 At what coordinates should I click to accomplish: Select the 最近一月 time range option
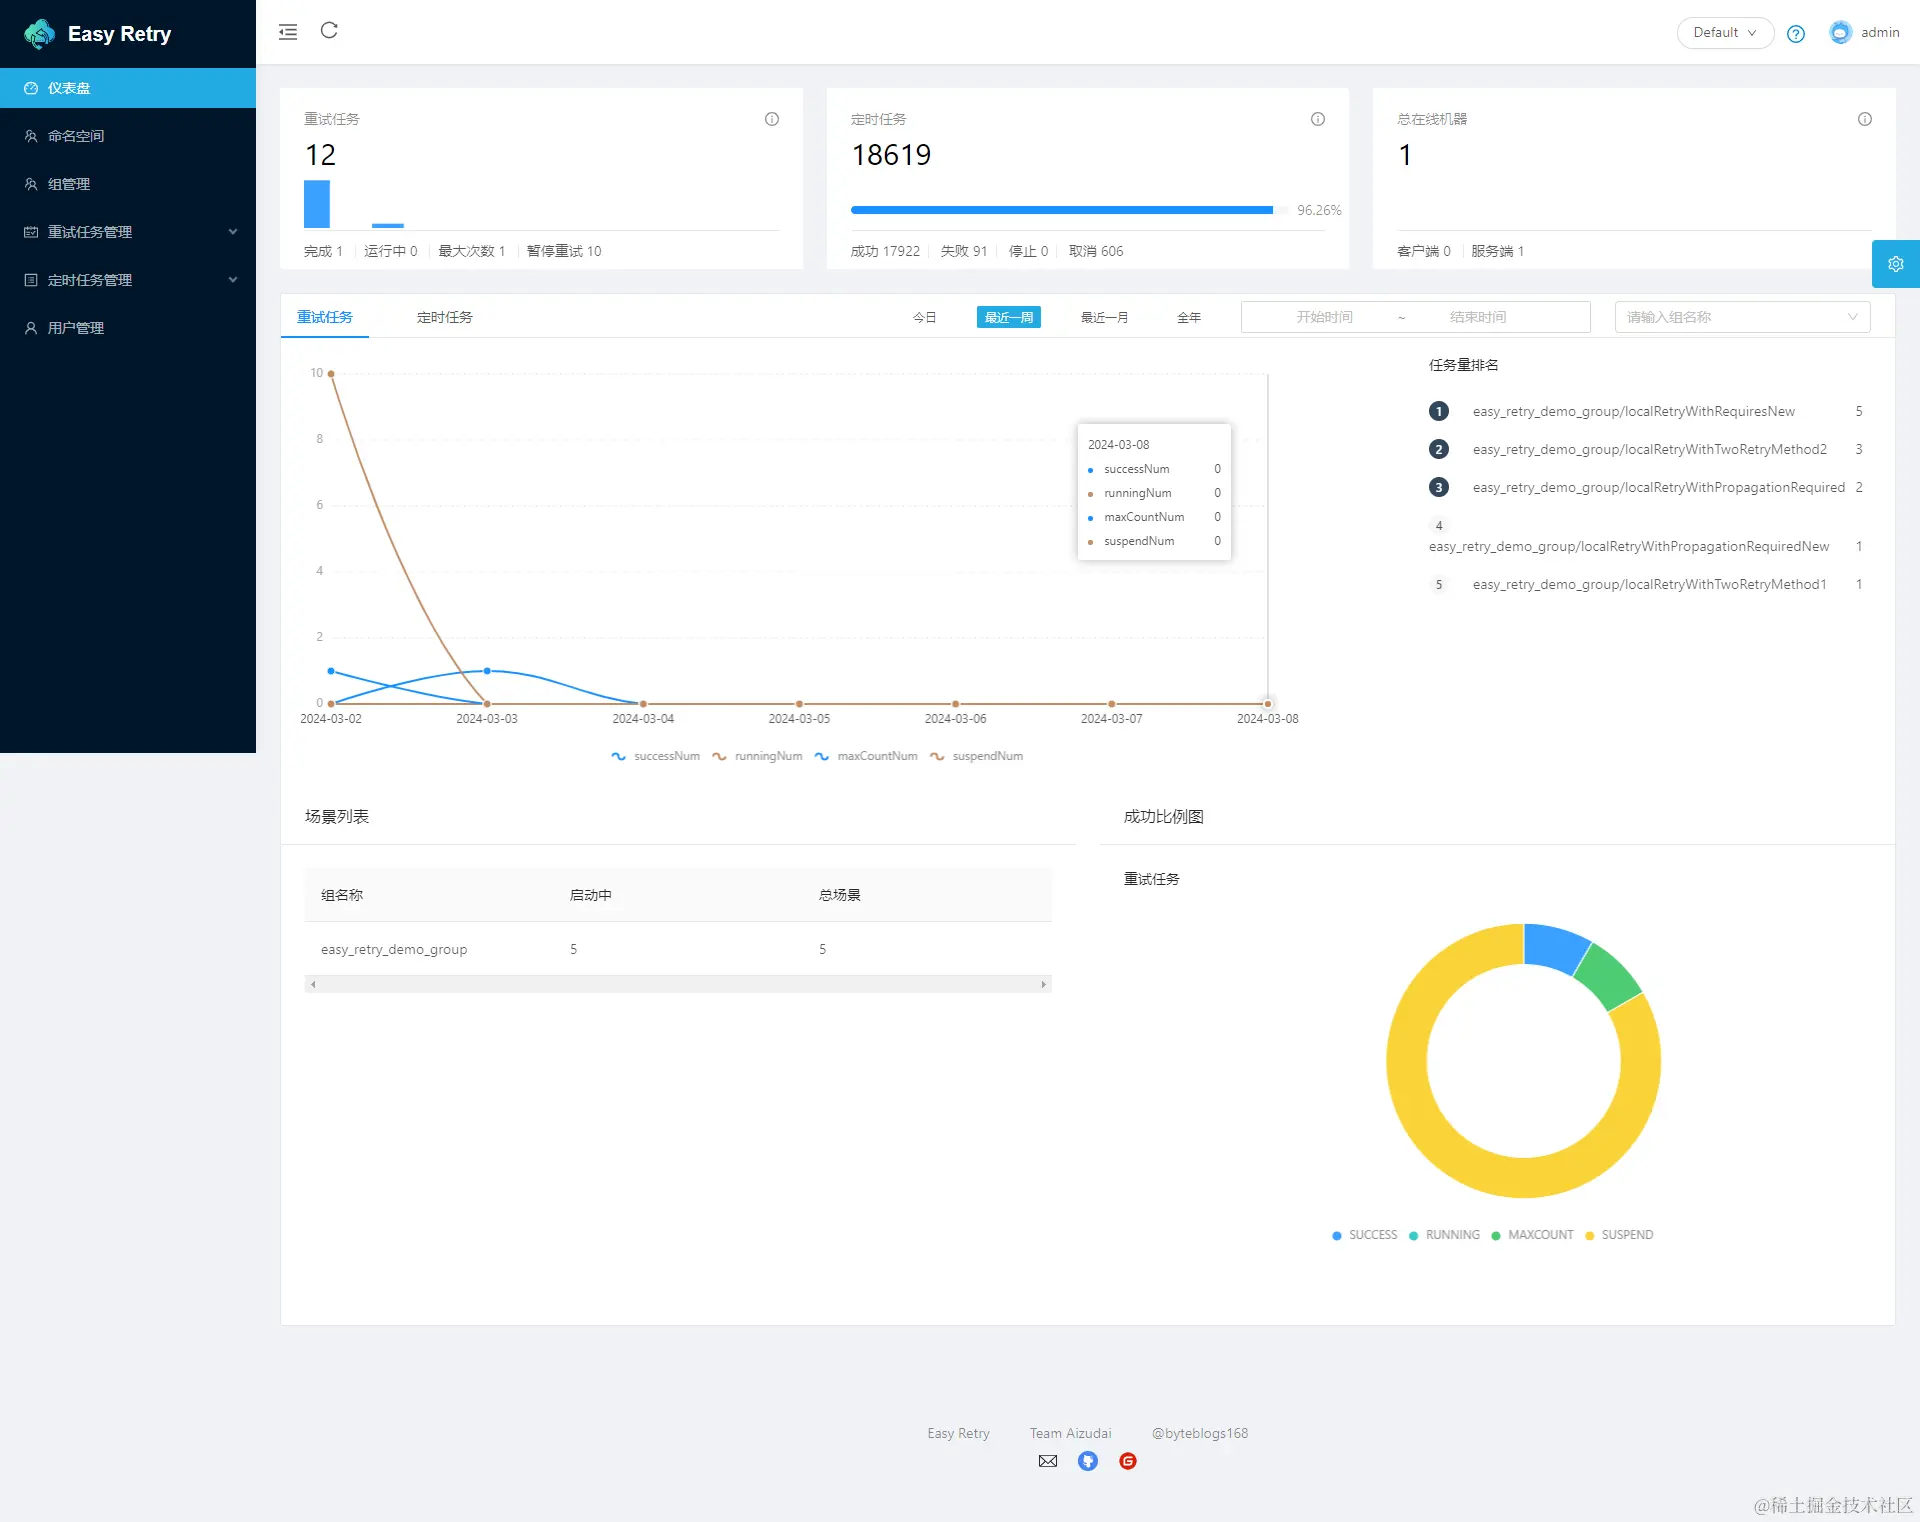point(1104,317)
